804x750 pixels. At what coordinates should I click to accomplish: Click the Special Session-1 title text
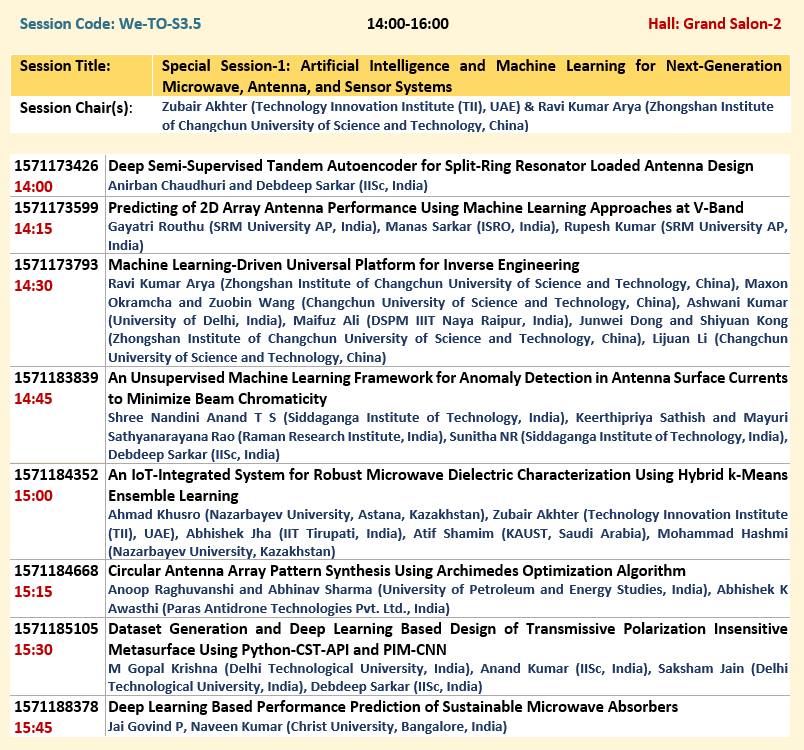(471, 74)
